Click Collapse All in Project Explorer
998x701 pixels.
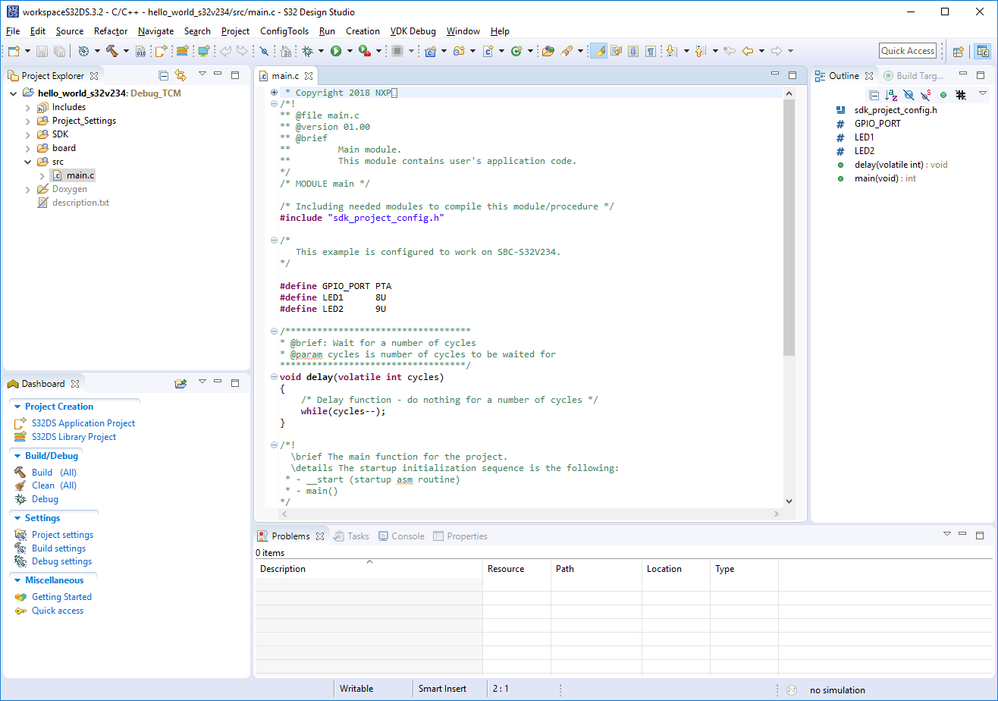(x=163, y=75)
